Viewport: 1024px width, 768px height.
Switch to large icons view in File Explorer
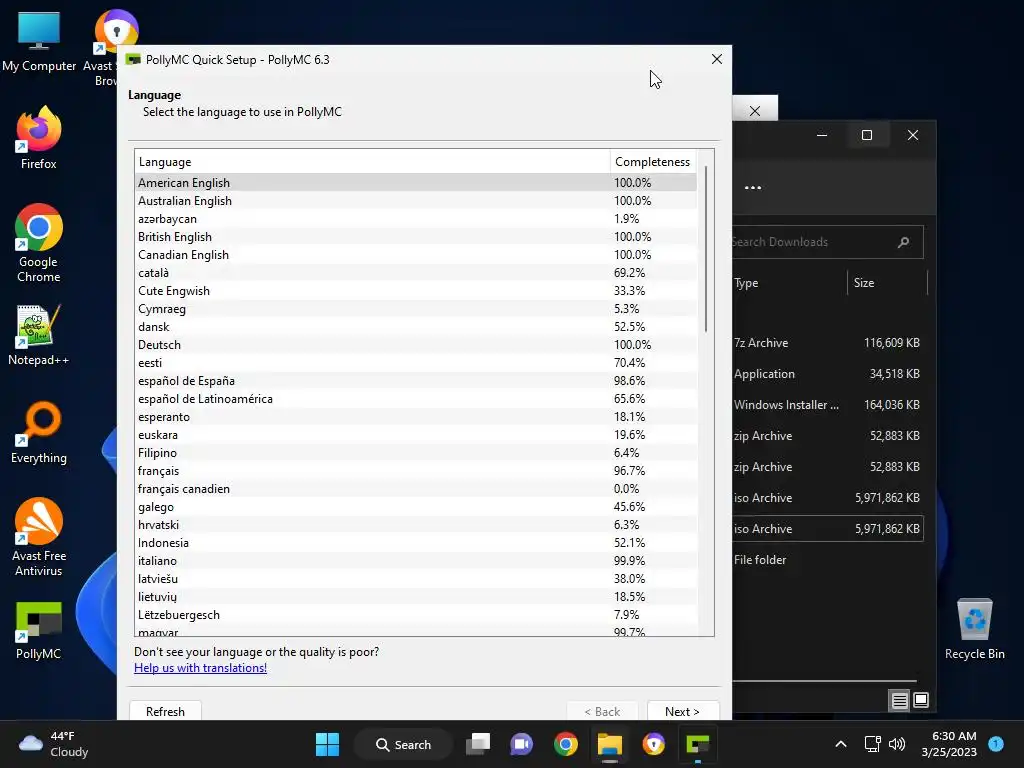click(x=921, y=701)
